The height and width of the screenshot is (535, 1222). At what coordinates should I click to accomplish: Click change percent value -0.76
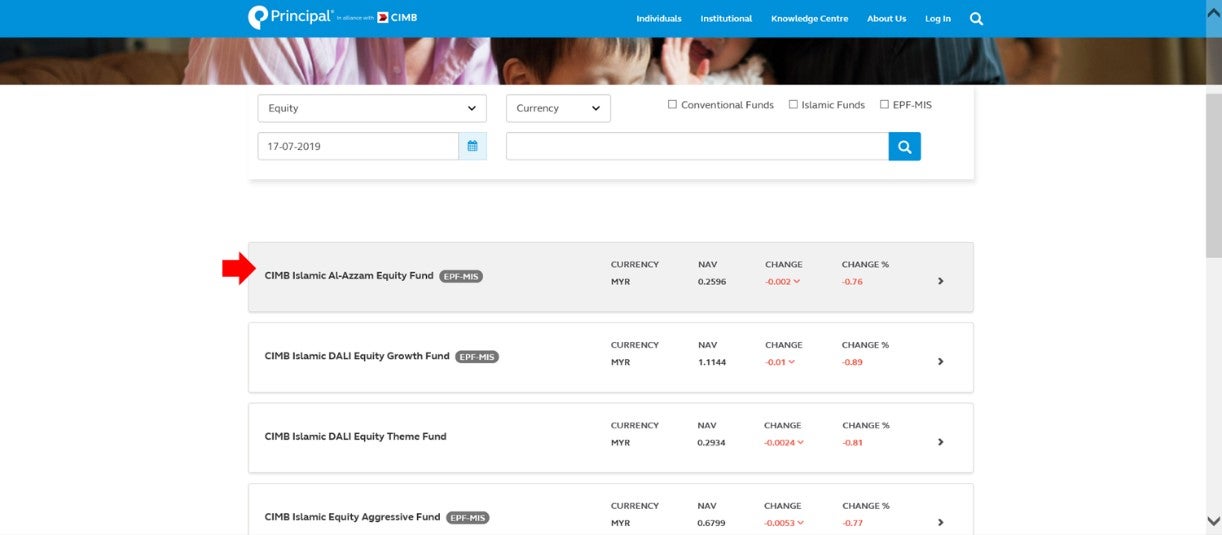click(x=852, y=282)
